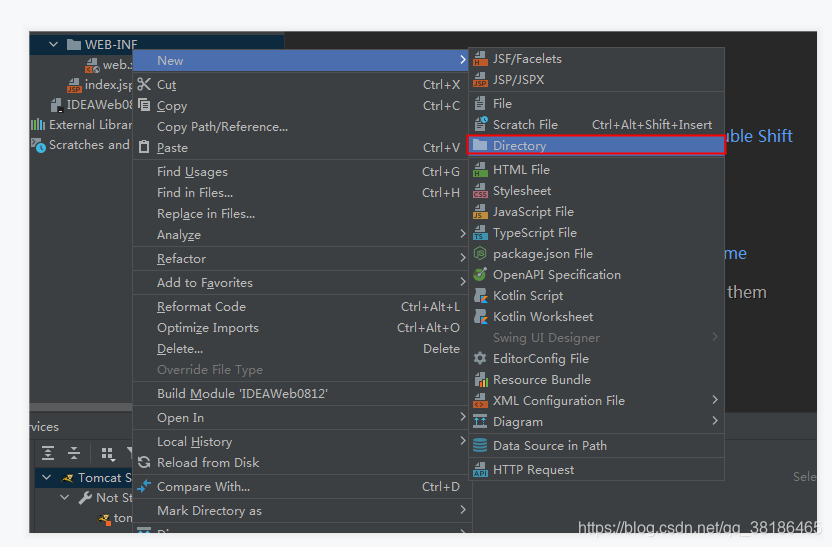Click the HTML File icon
832x547 pixels.
click(x=480, y=170)
